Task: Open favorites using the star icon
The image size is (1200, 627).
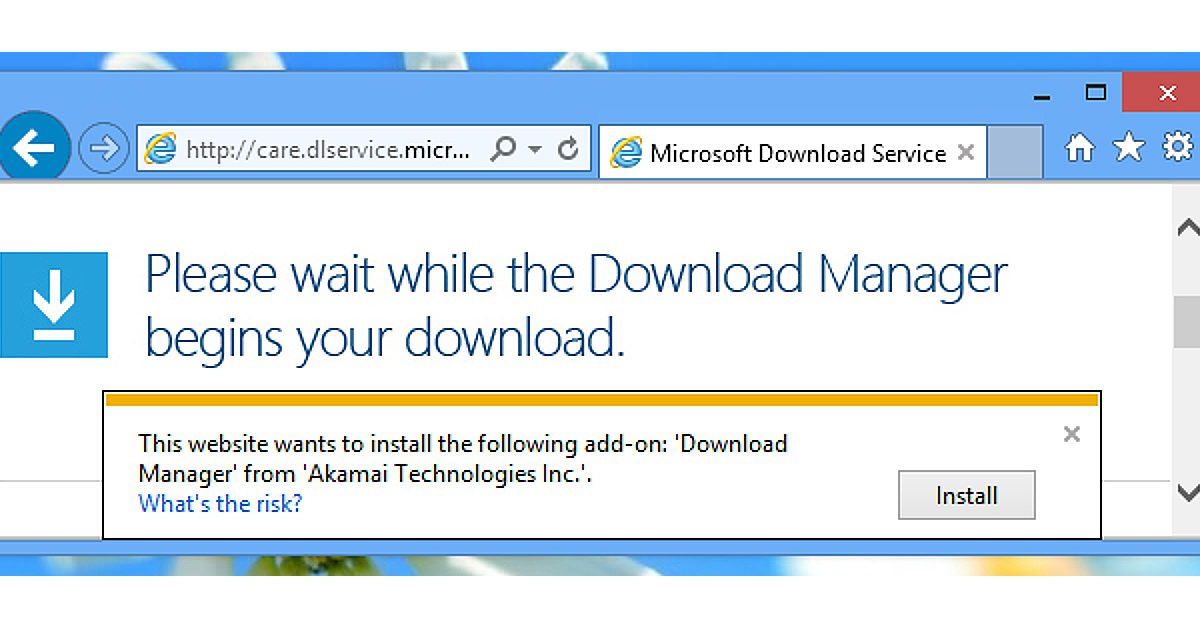Action: (x=1128, y=147)
